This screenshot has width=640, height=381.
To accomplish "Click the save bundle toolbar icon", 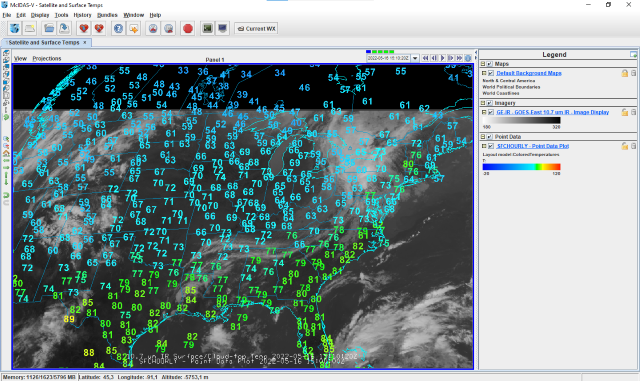I will [x=64, y=29].
